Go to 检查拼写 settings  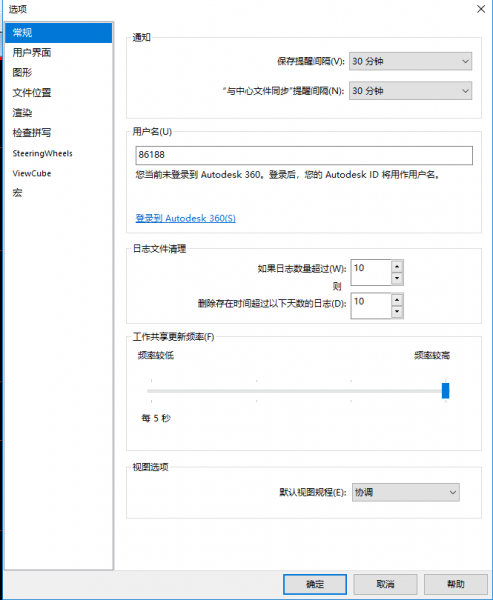coord(59,133)
